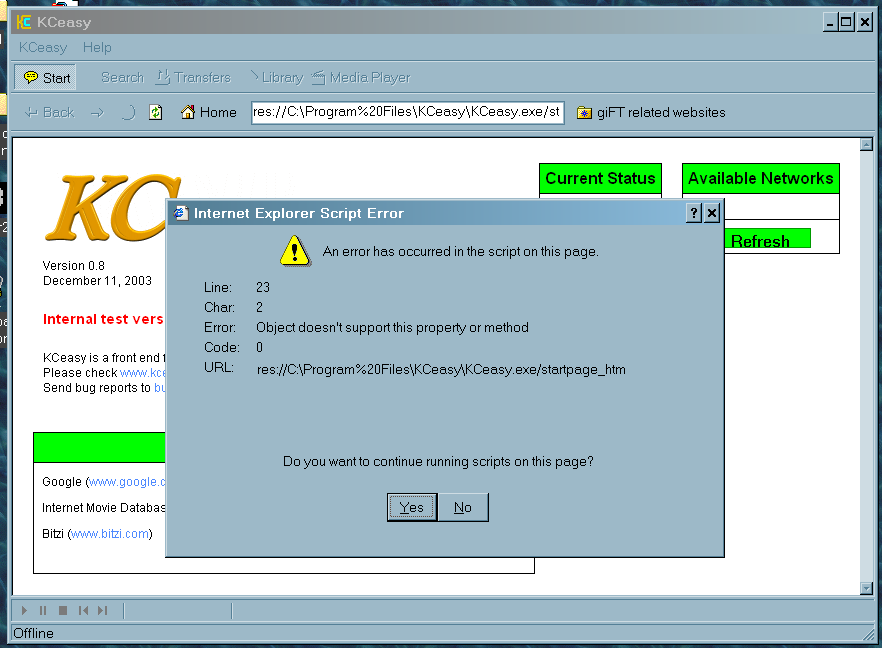Viewport: 882px width, 648px height.
Task: Click Yes to continue running scripts
Action: tap(412, 507)
